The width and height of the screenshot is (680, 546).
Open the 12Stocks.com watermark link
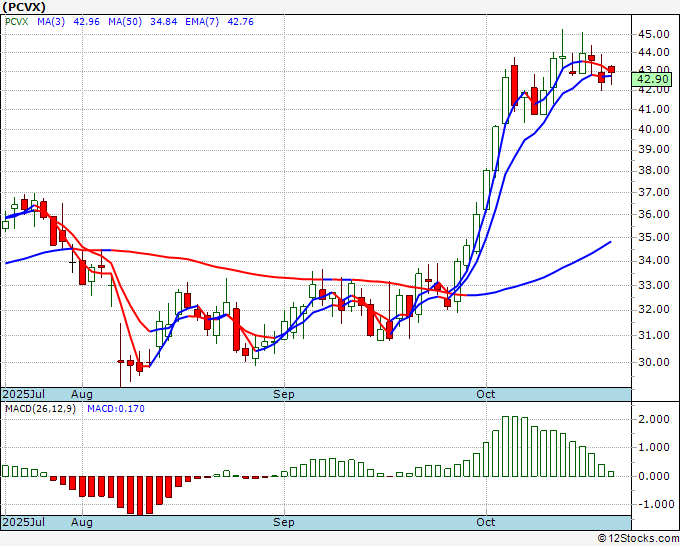click(x=636, y=539)
